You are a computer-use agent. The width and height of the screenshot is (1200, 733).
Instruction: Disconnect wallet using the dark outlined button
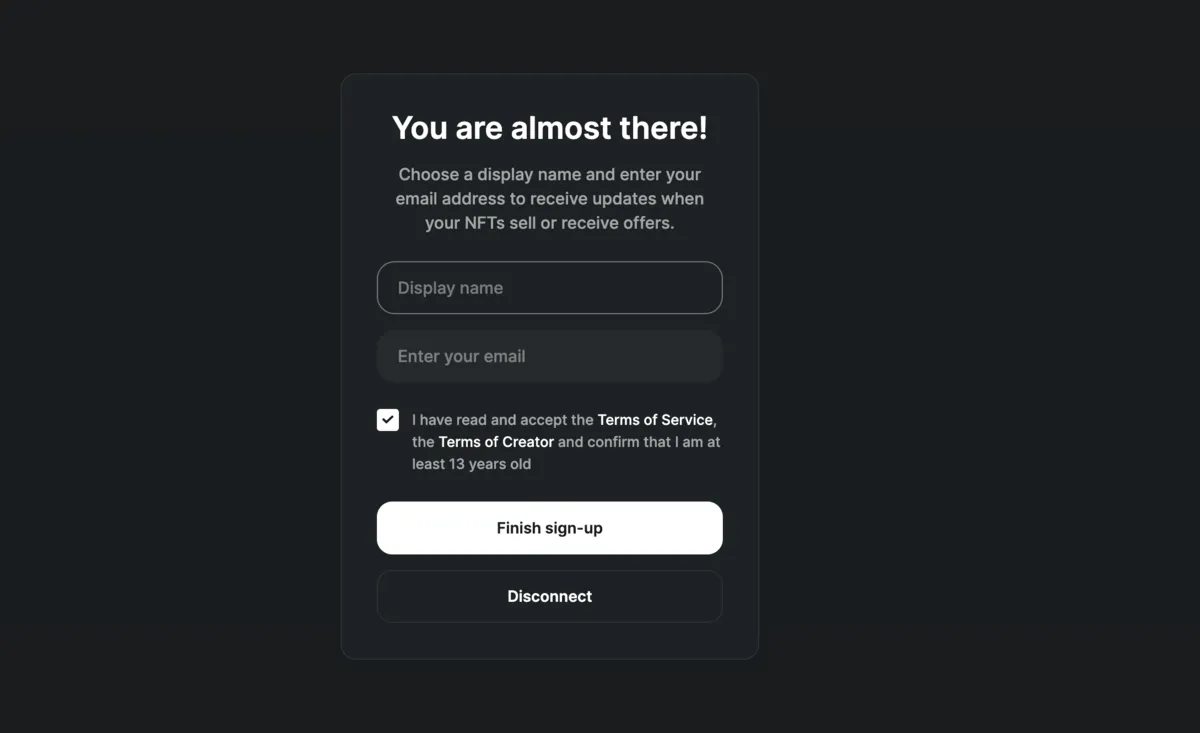[549, 596]
